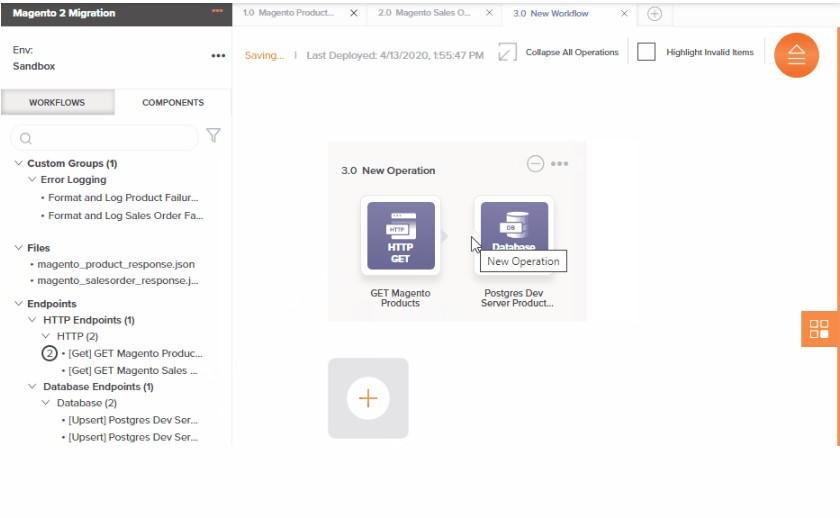The height and width of the screenshot is (518, 840).
Task: Switch to the COMPONENTS tab
Action: (173, 102)
